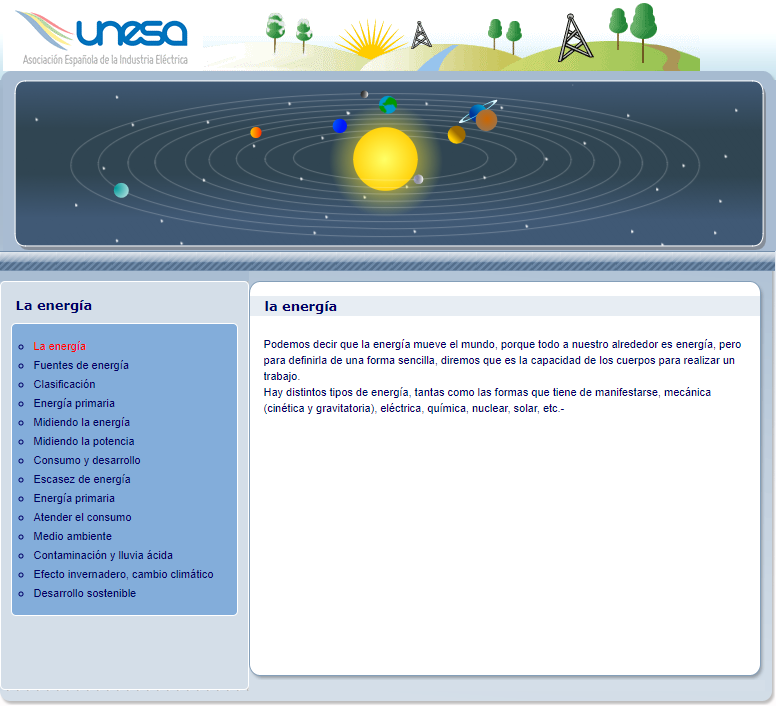Screen dimensions: 776x706
Task: Click the large black transmission tower in the header
Action: (x=575, y=36)
